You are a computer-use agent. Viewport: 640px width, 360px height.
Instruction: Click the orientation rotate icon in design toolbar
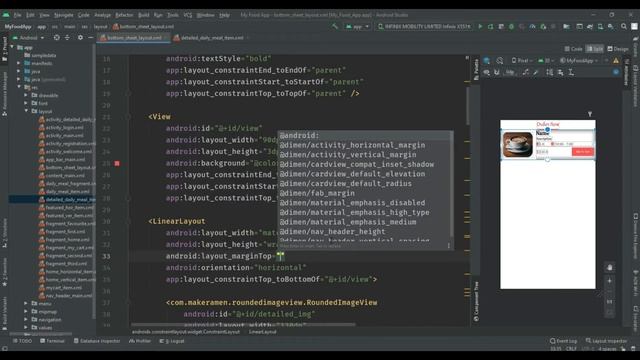[500, 60]
